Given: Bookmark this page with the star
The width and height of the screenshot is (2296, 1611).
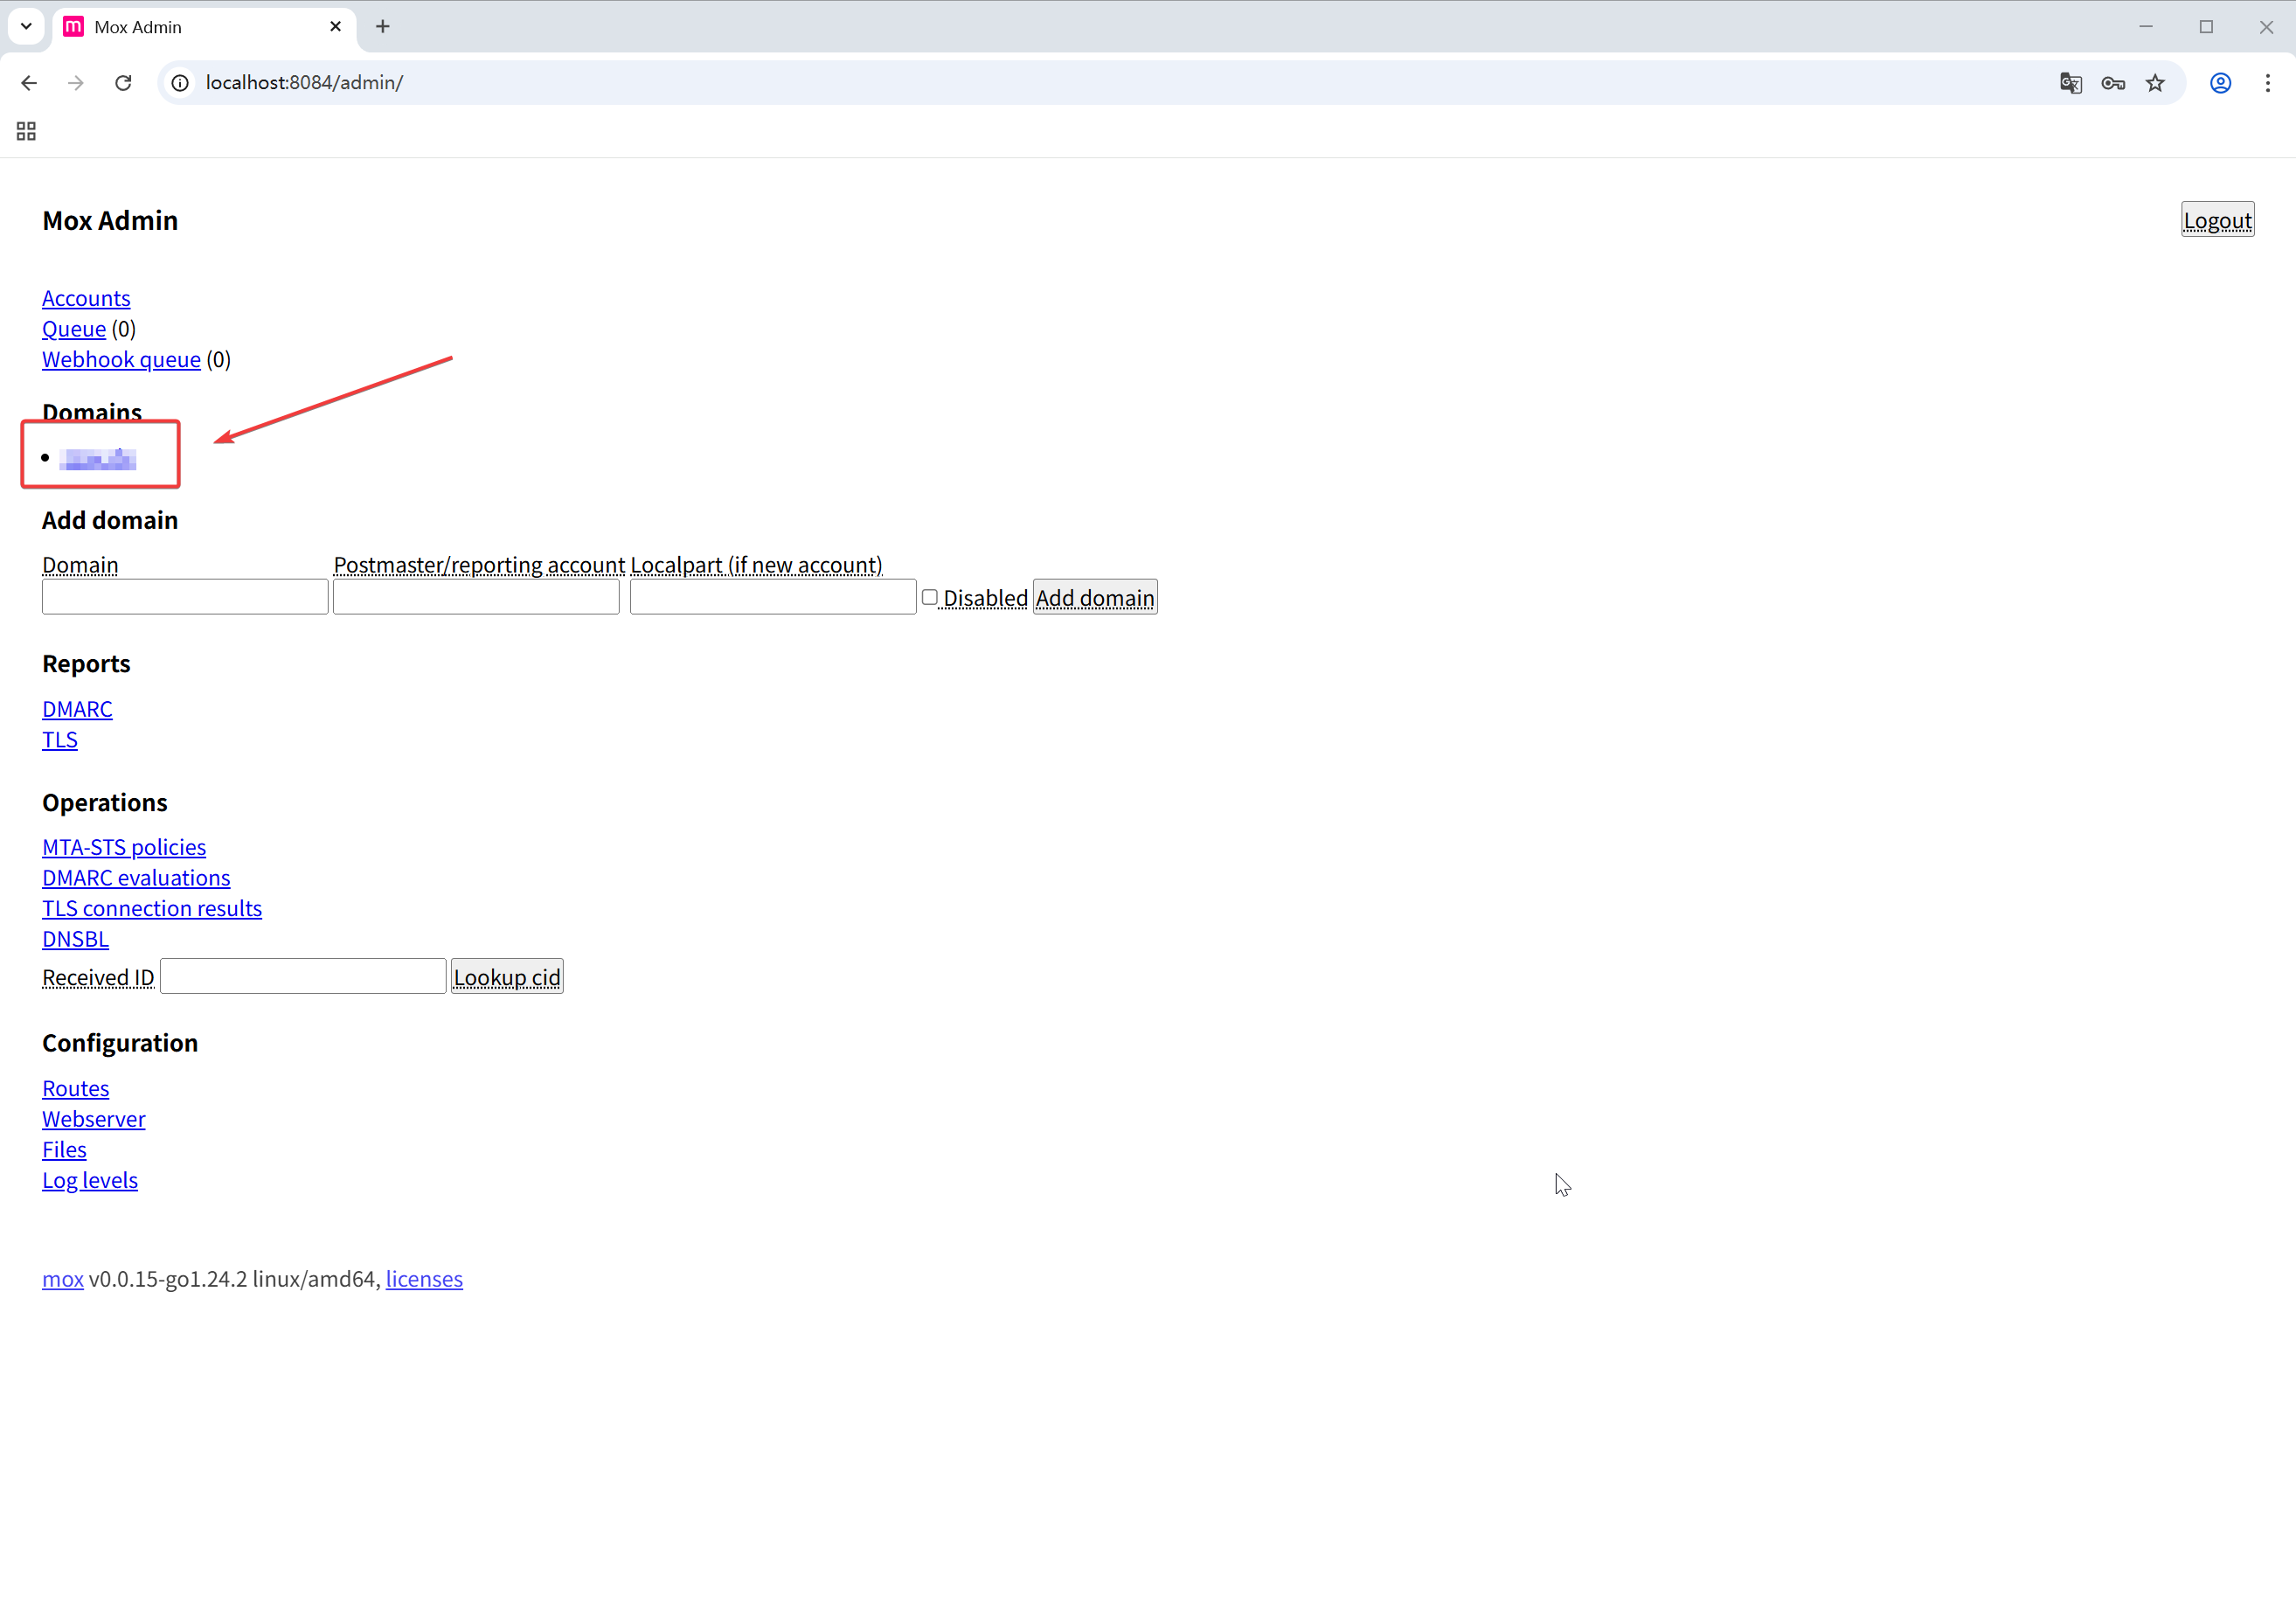Looking at the screenshot, I should tap(2155, 83).
